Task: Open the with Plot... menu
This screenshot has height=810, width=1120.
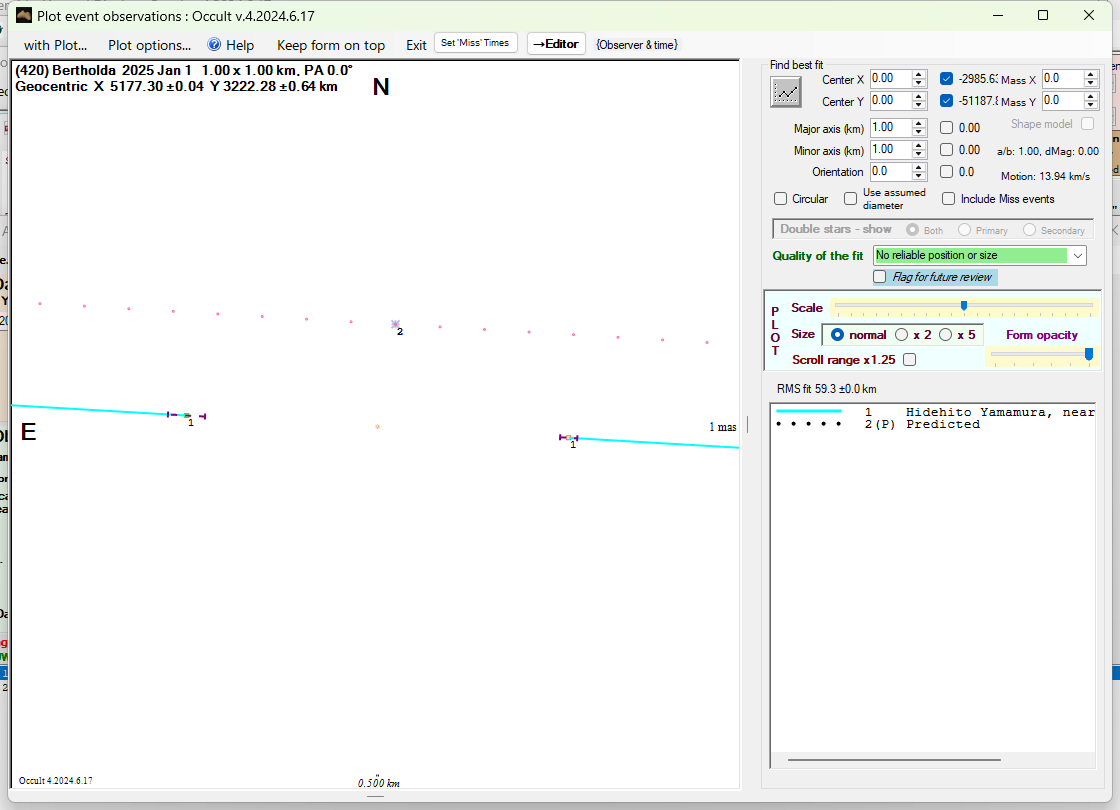Action: [55, 45]
